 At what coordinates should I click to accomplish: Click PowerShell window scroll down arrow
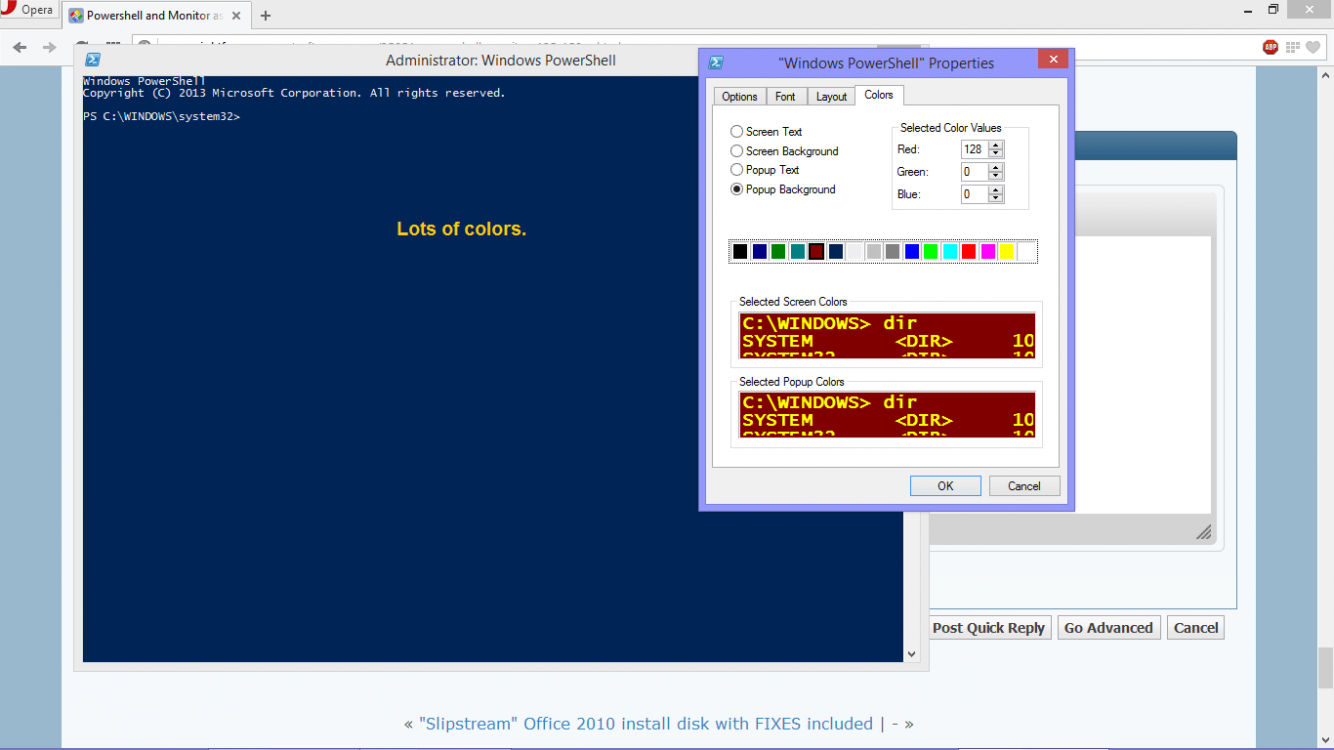(x=911, y=654)
